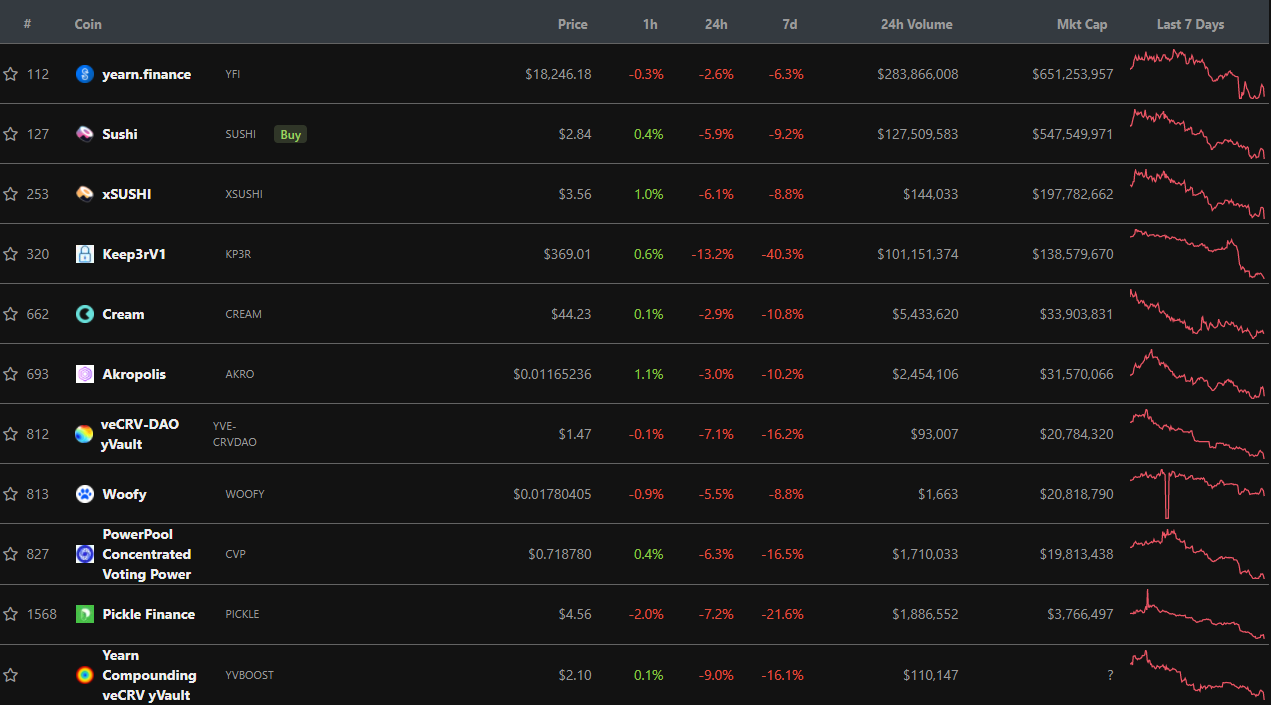Open Cream coin details
The height and width of the screenshot is (705, 1271).
123,314
